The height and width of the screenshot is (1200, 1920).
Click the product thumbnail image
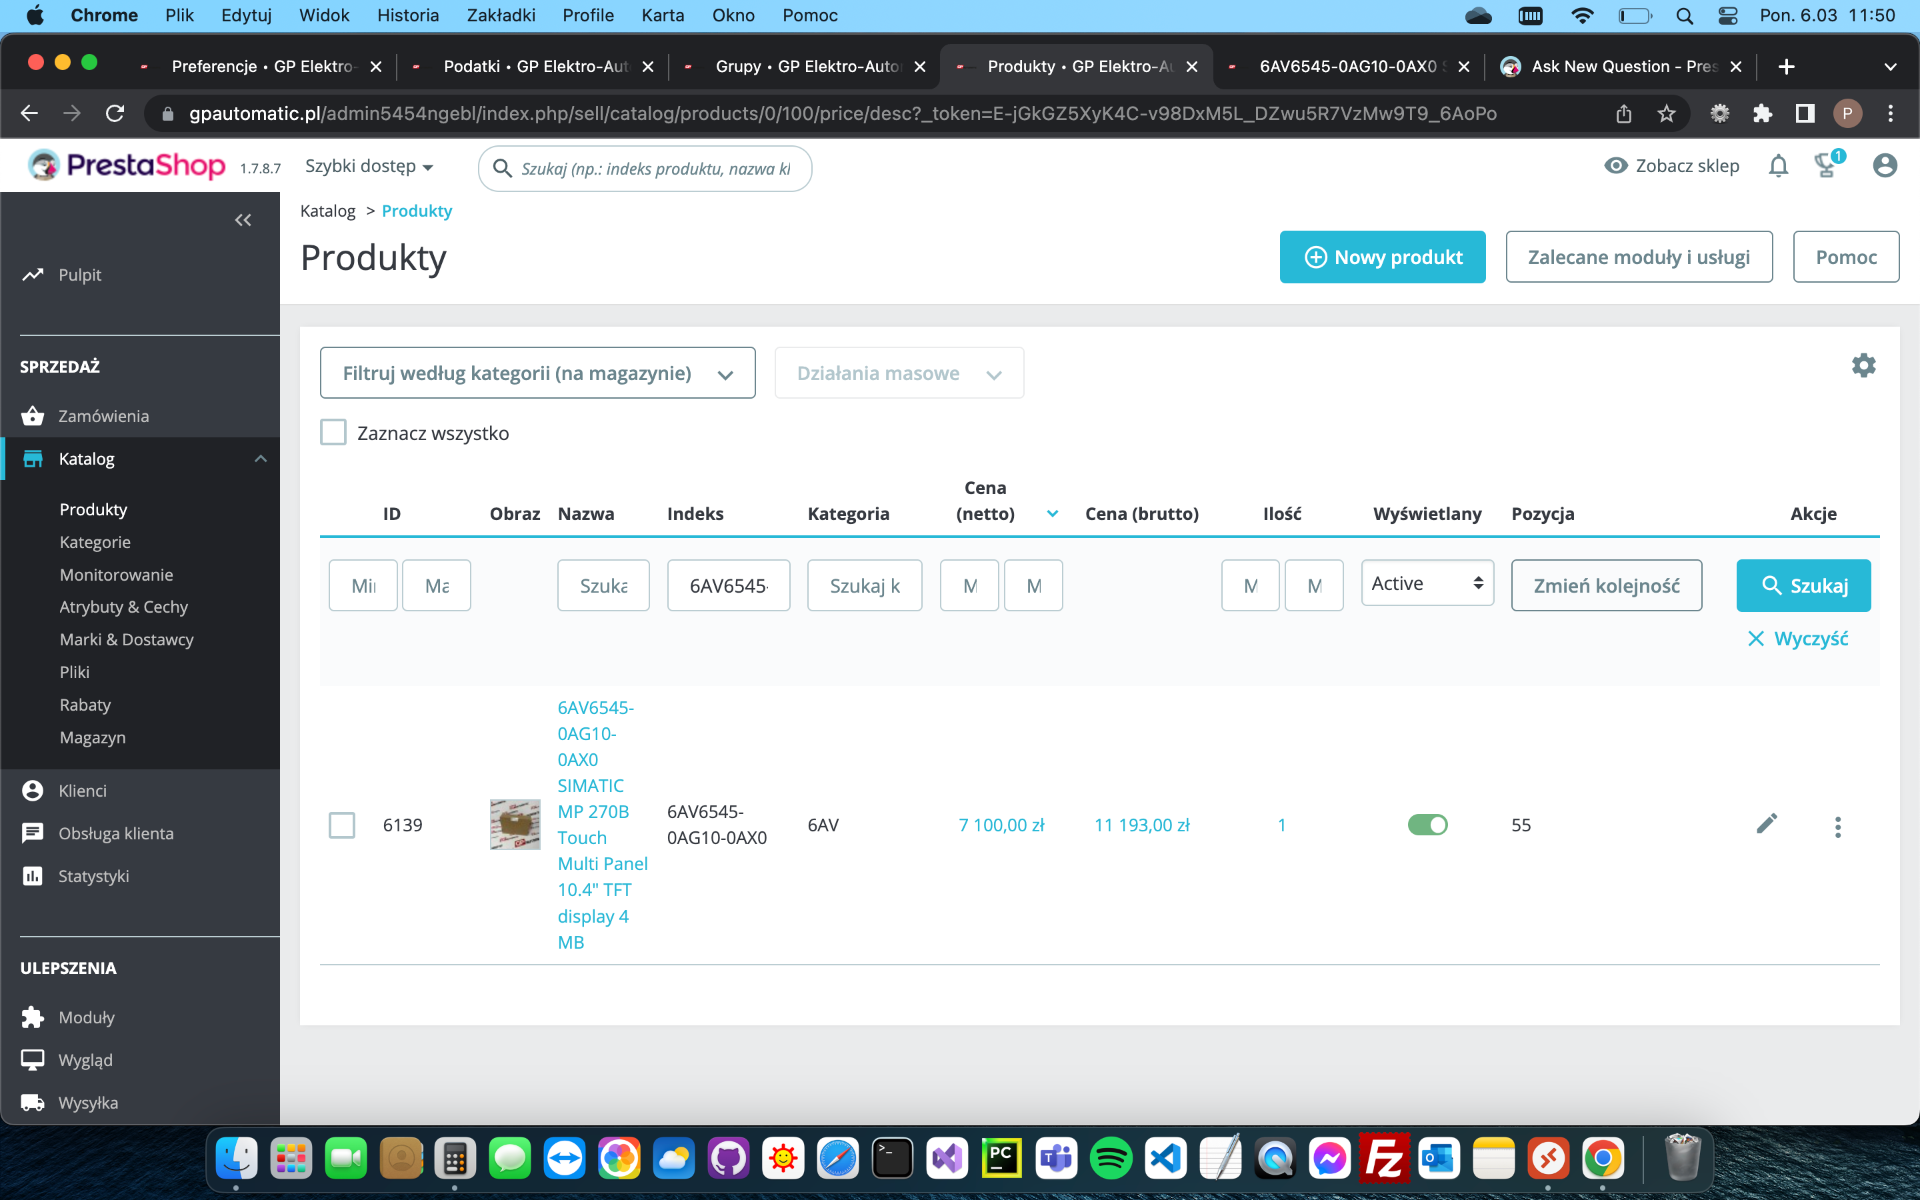coord(515,825)
